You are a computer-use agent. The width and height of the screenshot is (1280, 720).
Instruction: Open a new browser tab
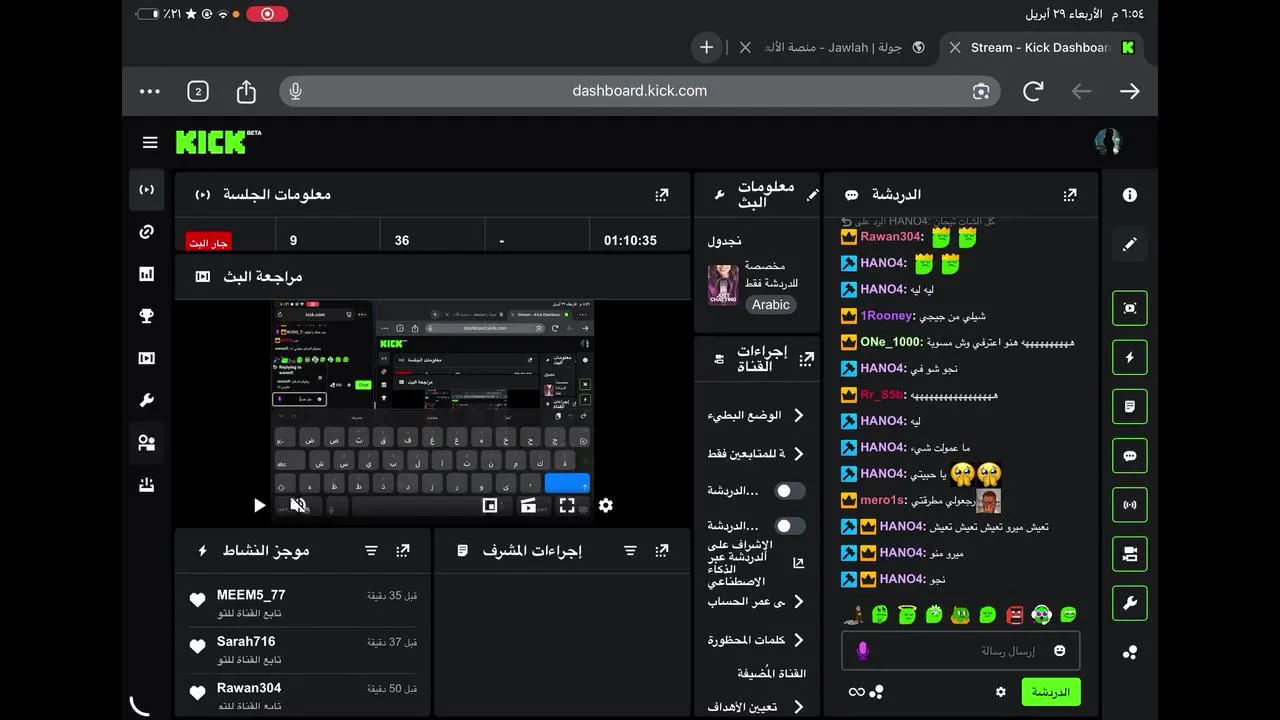point(706,47)
